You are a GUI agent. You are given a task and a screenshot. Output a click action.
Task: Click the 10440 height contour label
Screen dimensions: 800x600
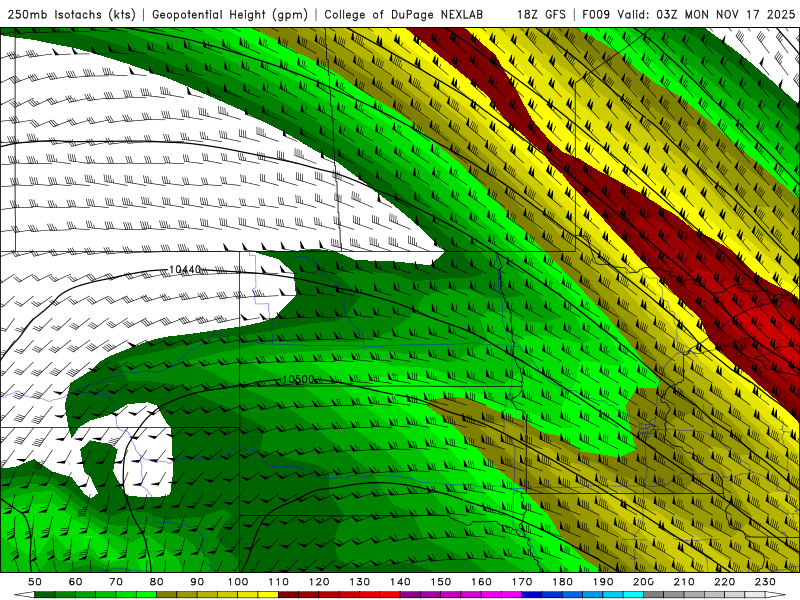coord(185,269)
